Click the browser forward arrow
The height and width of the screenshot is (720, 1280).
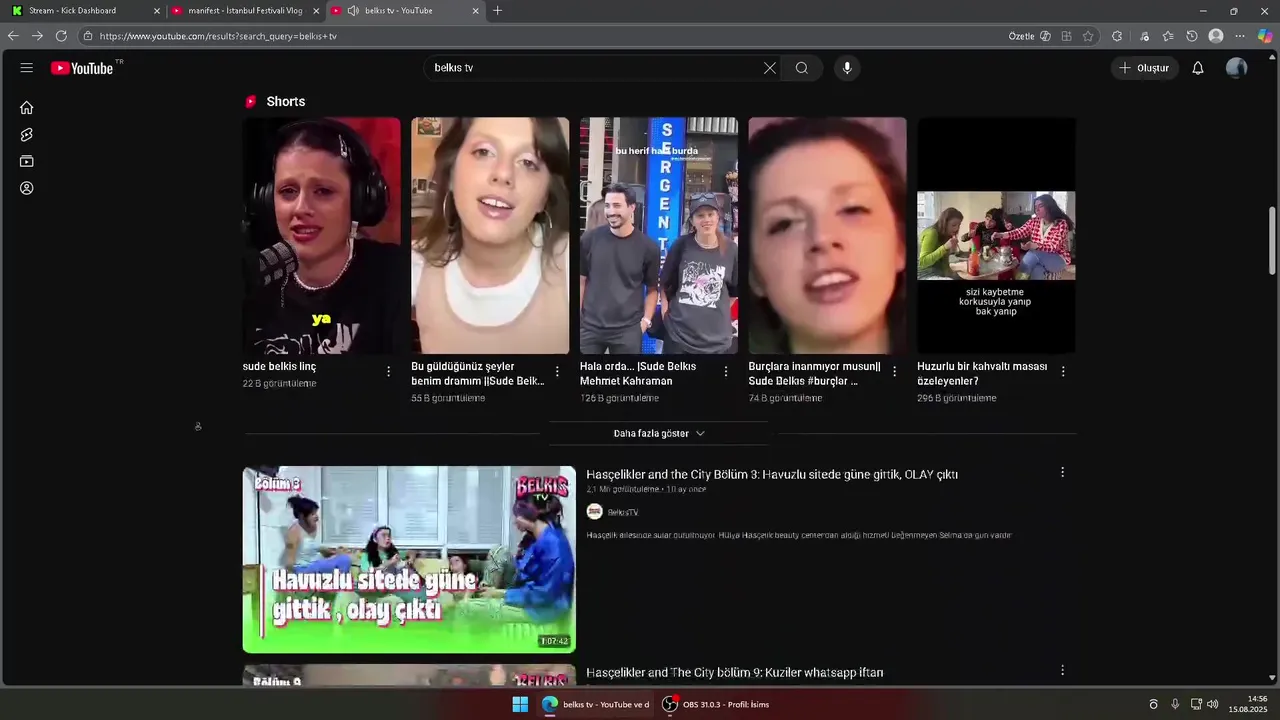click(x=37, y=36)
